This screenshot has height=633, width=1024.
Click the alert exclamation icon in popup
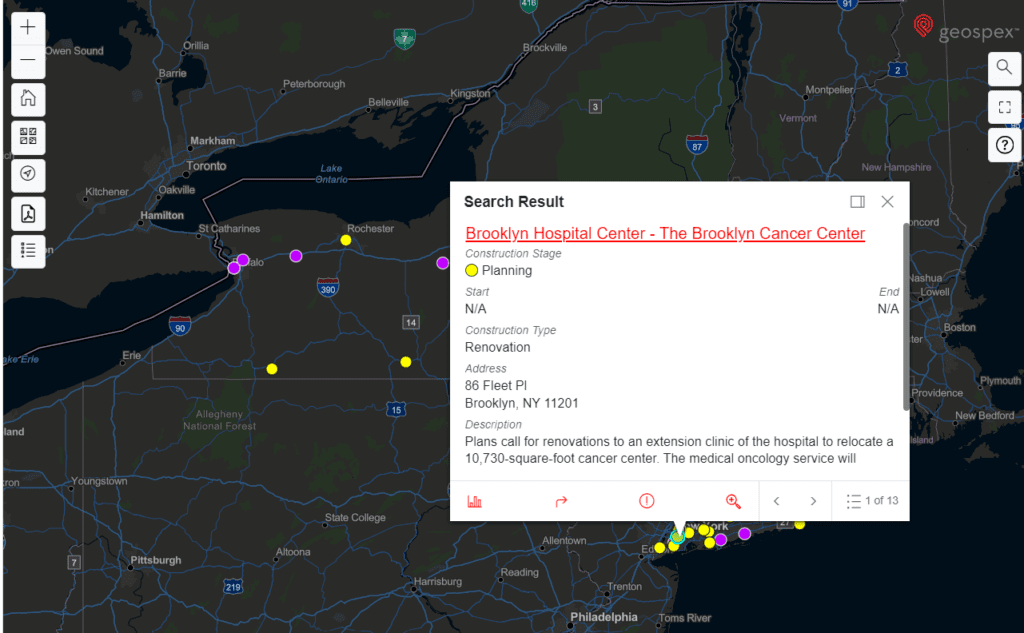pyautogui.click(x=647, y=501)
